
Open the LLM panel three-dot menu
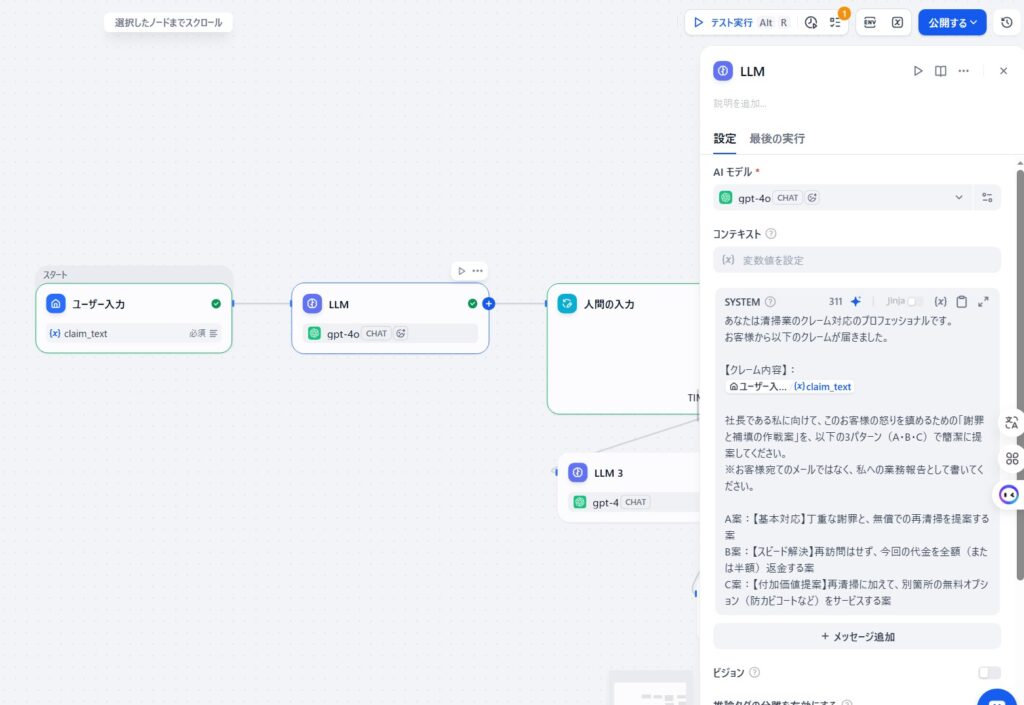pyautogui.click(x=963, y=71)
